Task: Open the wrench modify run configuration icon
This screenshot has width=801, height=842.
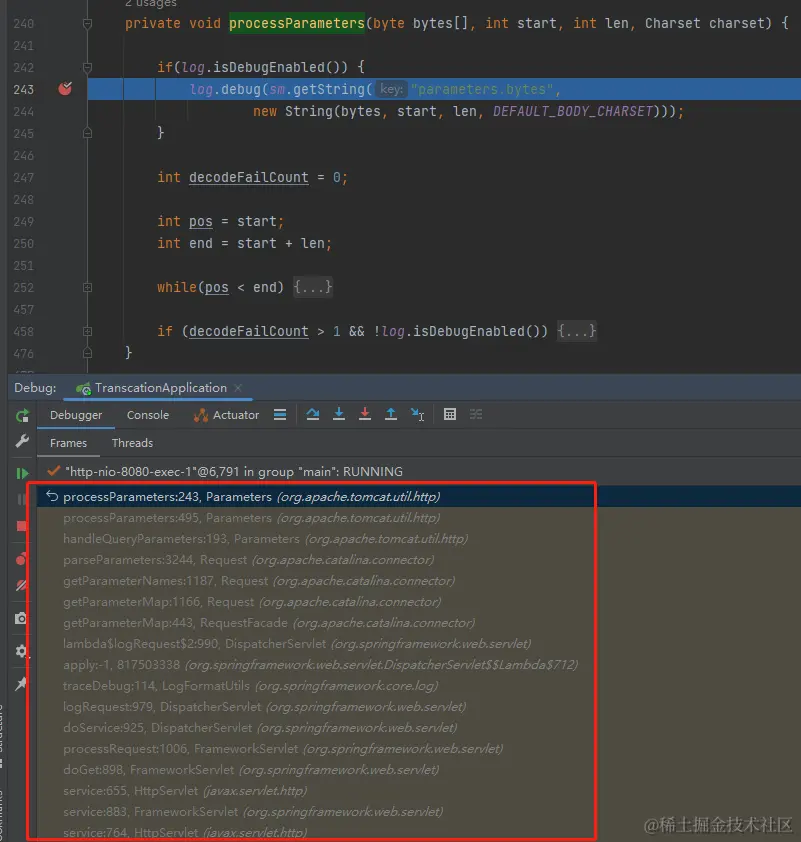Action: tap(22, 441)
